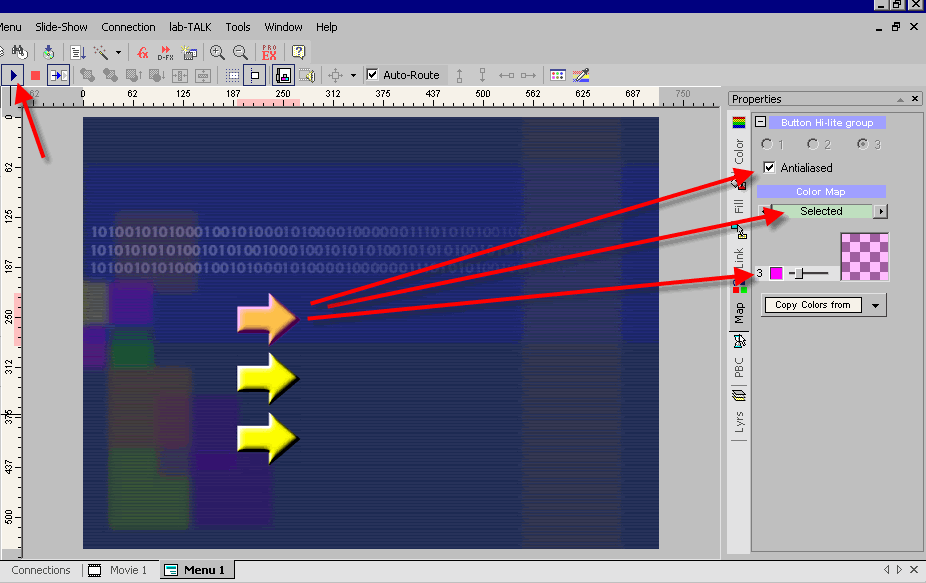
Task: Zoom in with the plus magnifier
Action: pos(217,53)
